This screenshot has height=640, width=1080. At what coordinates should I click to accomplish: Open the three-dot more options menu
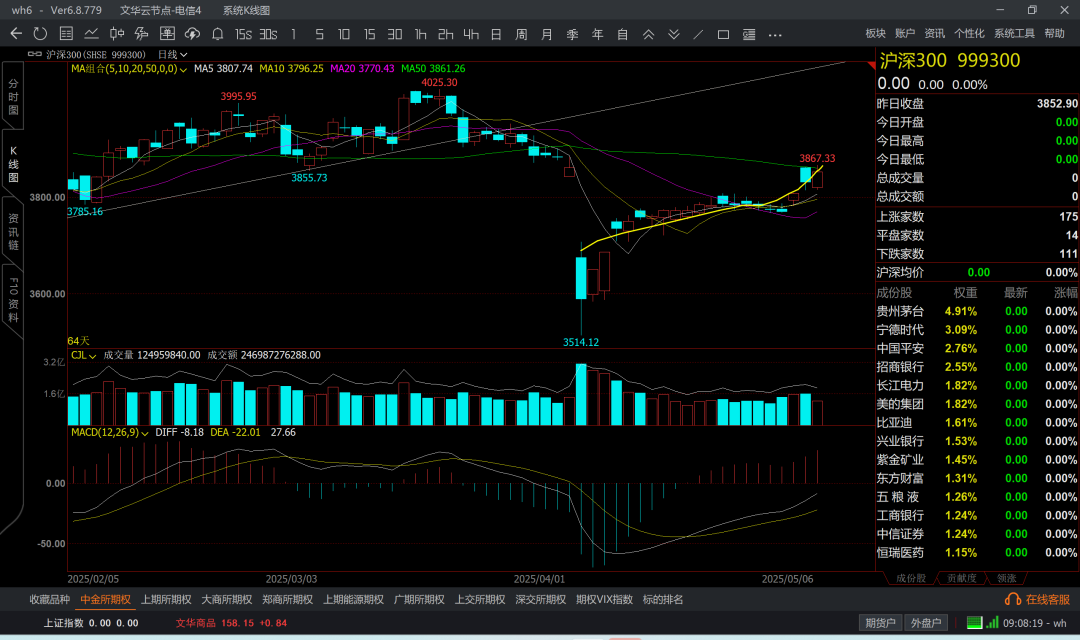click(x=775, y=34)
